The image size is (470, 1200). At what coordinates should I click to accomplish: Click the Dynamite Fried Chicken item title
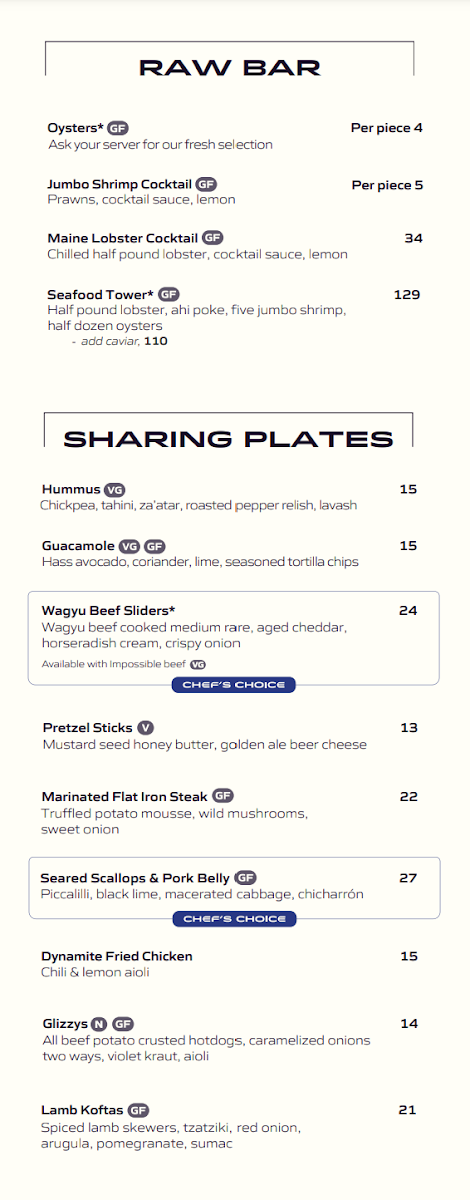coord(117,956)
